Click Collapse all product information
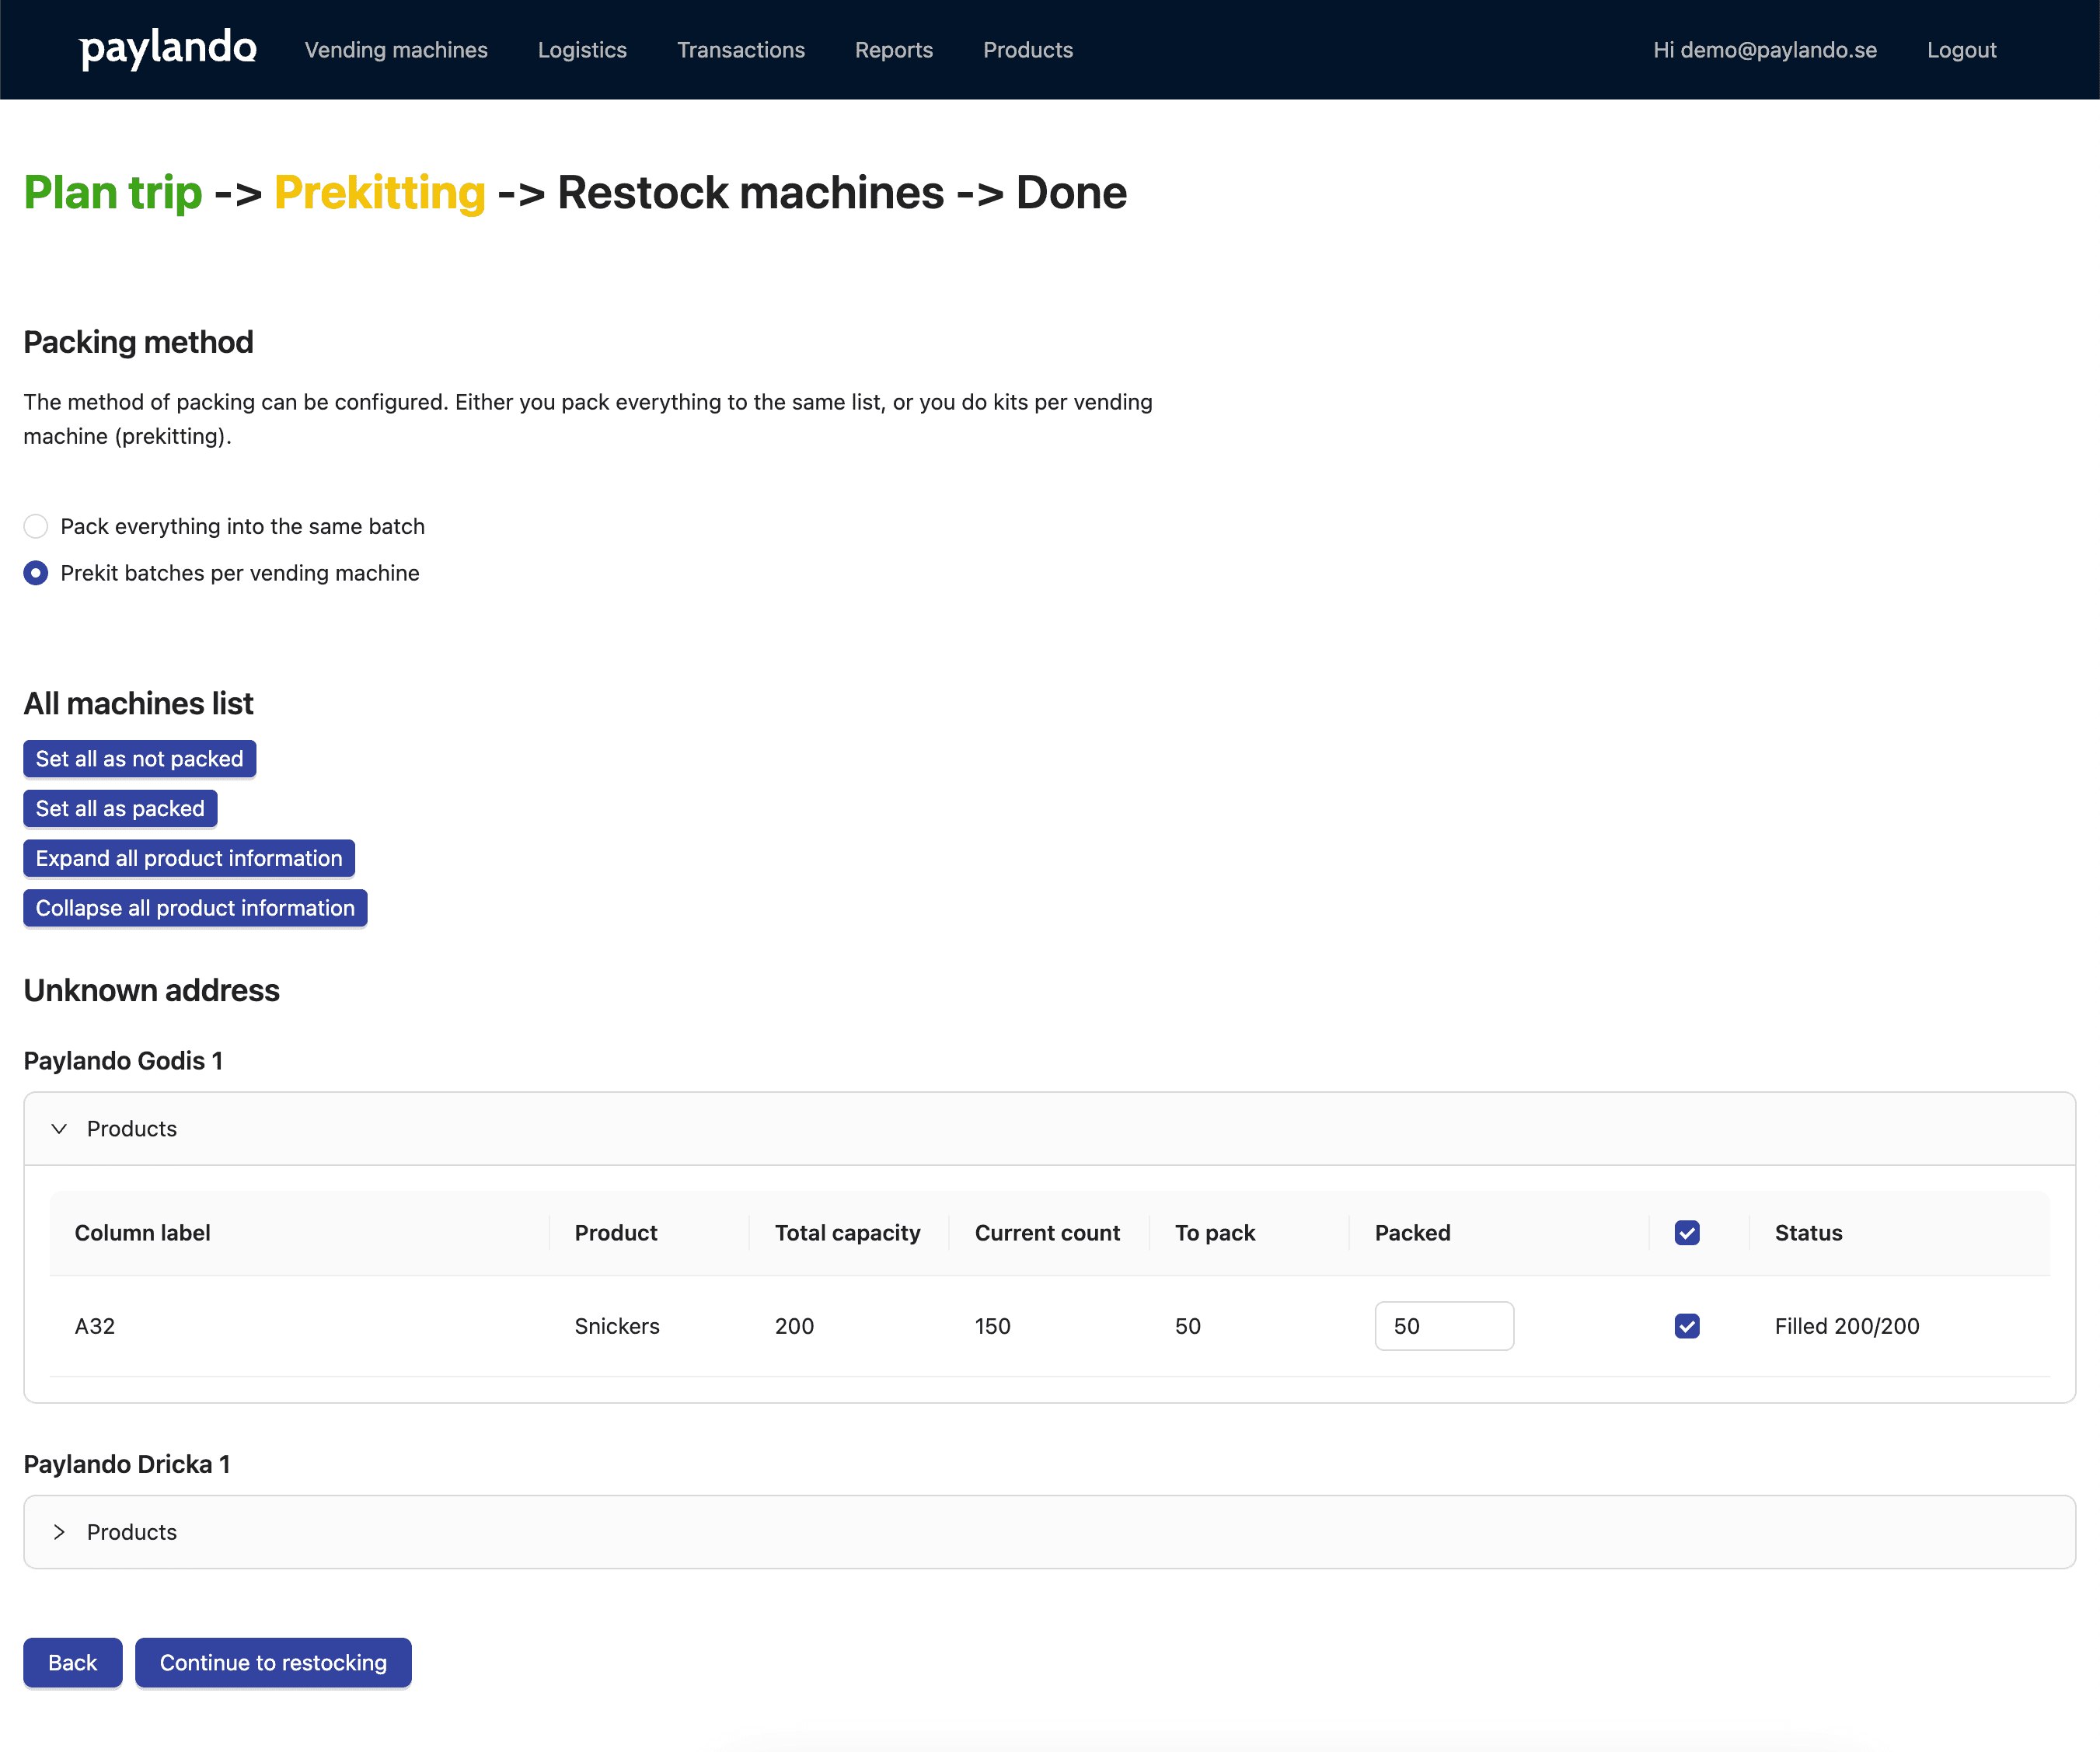The image size is (2100, 1752). pyautogui.click(x=195, y=908)
